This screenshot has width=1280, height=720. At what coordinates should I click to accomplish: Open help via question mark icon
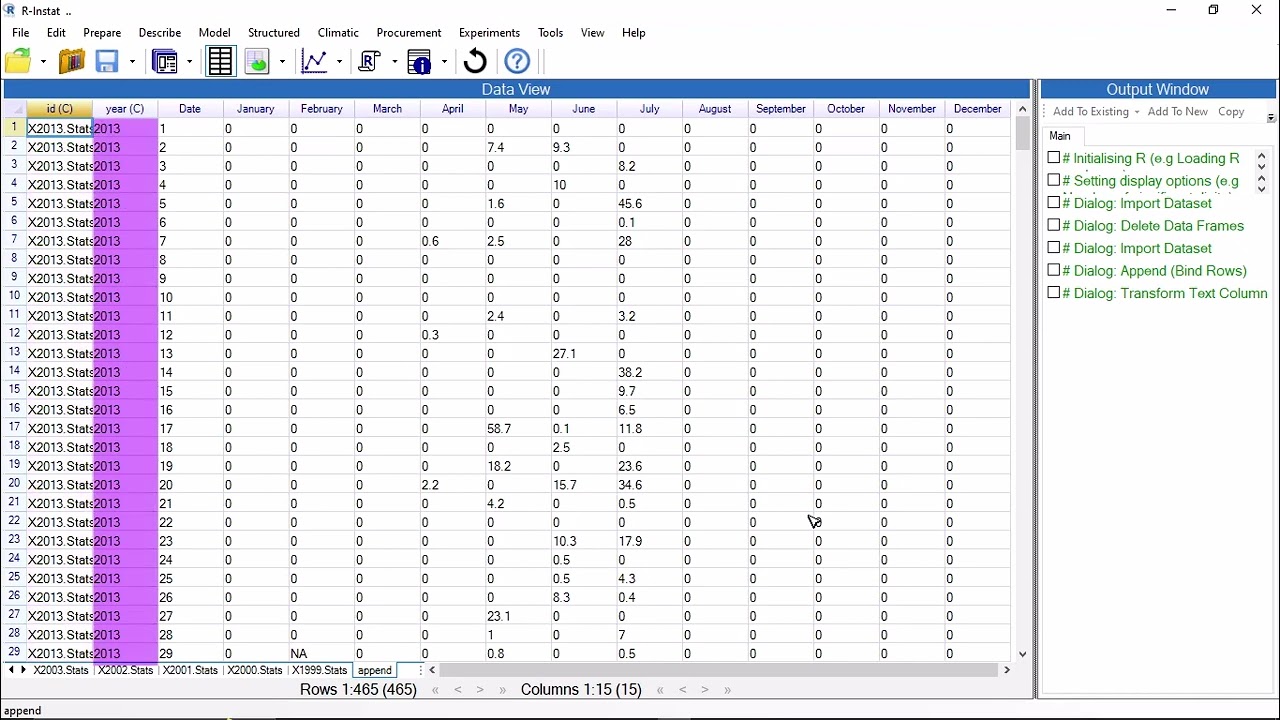pos(517,62)
